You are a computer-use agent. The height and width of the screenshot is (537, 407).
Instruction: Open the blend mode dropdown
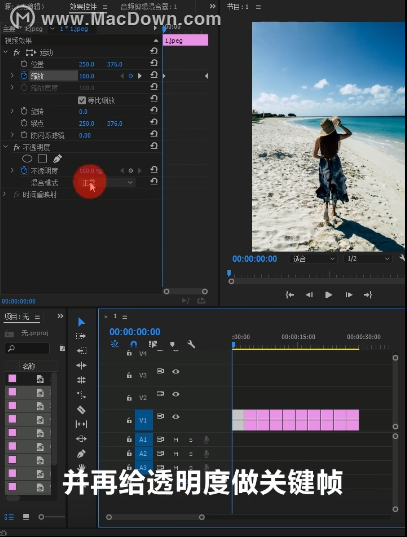pos(107,183)
